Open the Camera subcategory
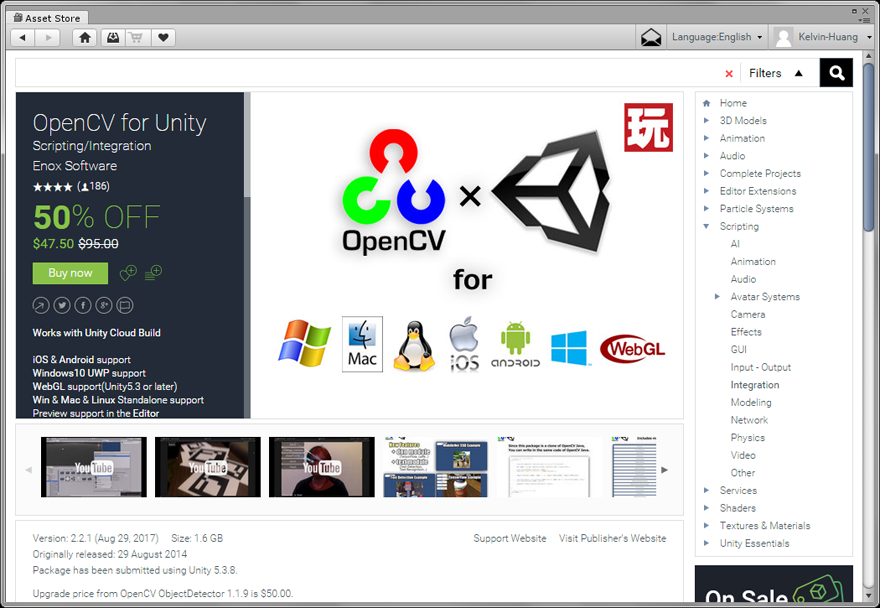 (748, 314)
